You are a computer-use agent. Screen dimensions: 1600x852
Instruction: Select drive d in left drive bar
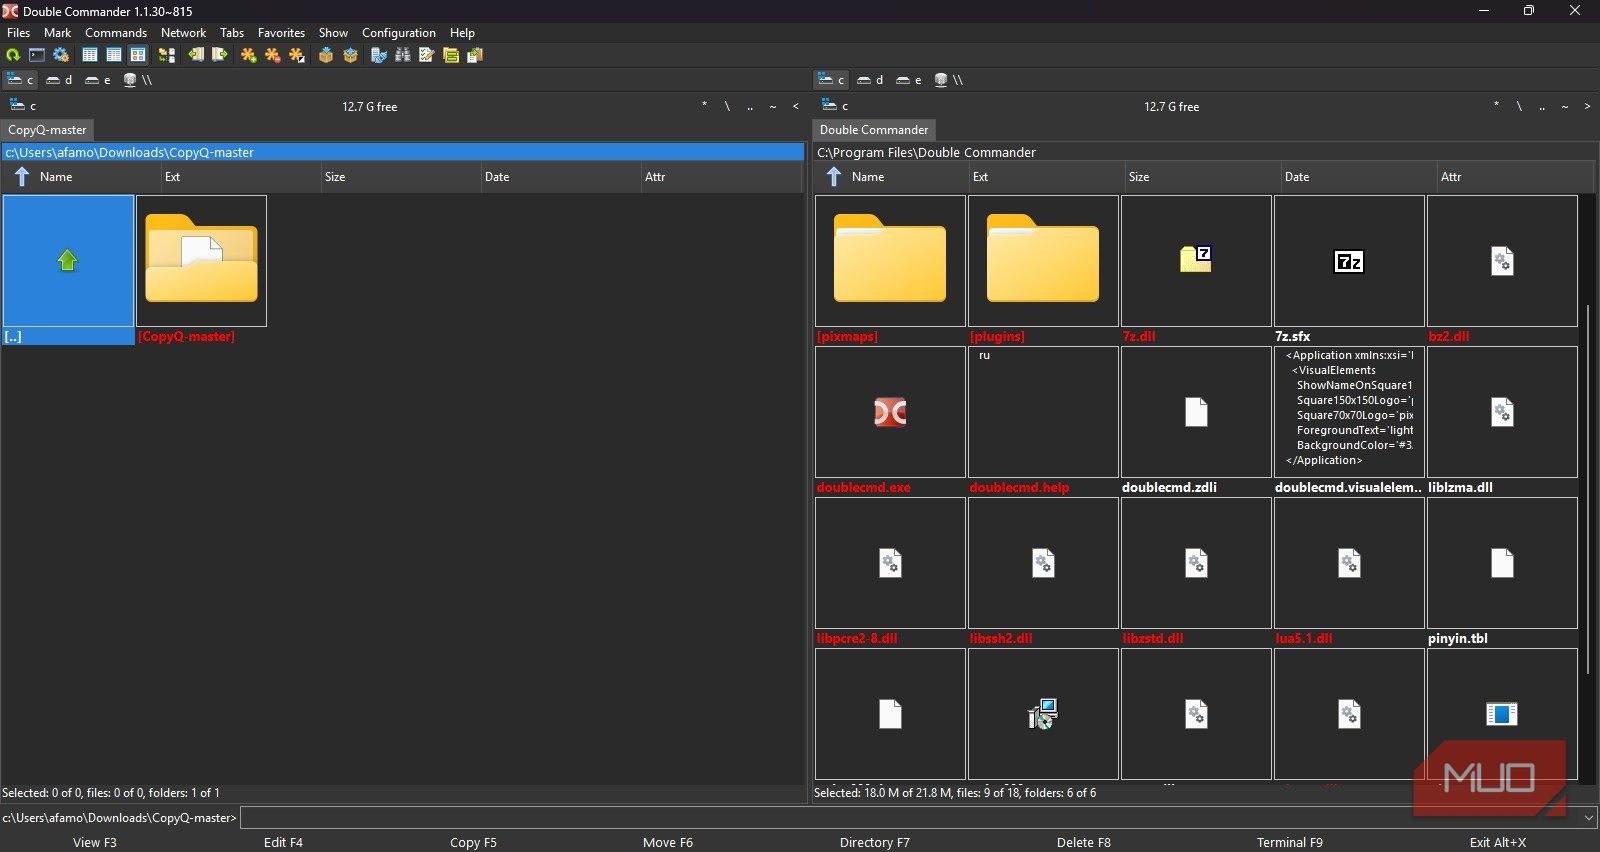pos(59,80)
